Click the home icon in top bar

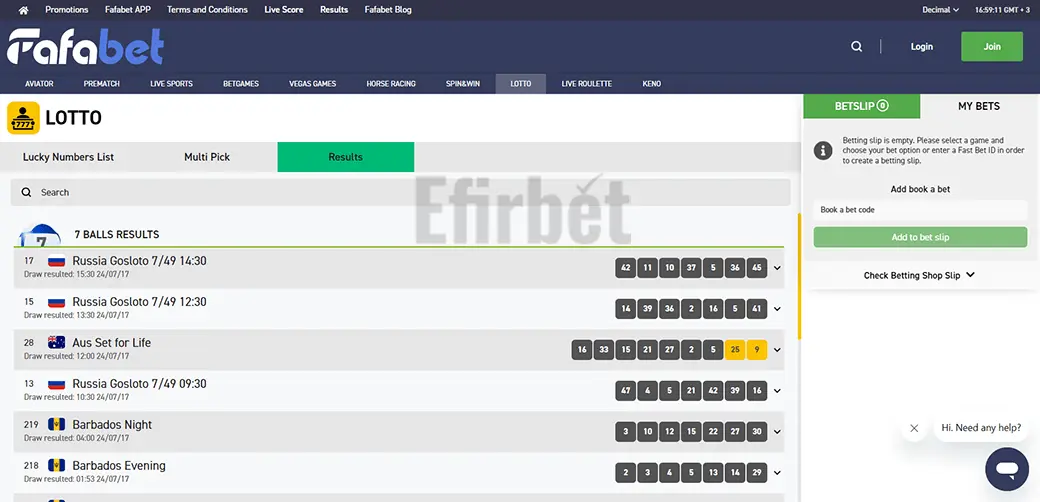coord(24,10)
